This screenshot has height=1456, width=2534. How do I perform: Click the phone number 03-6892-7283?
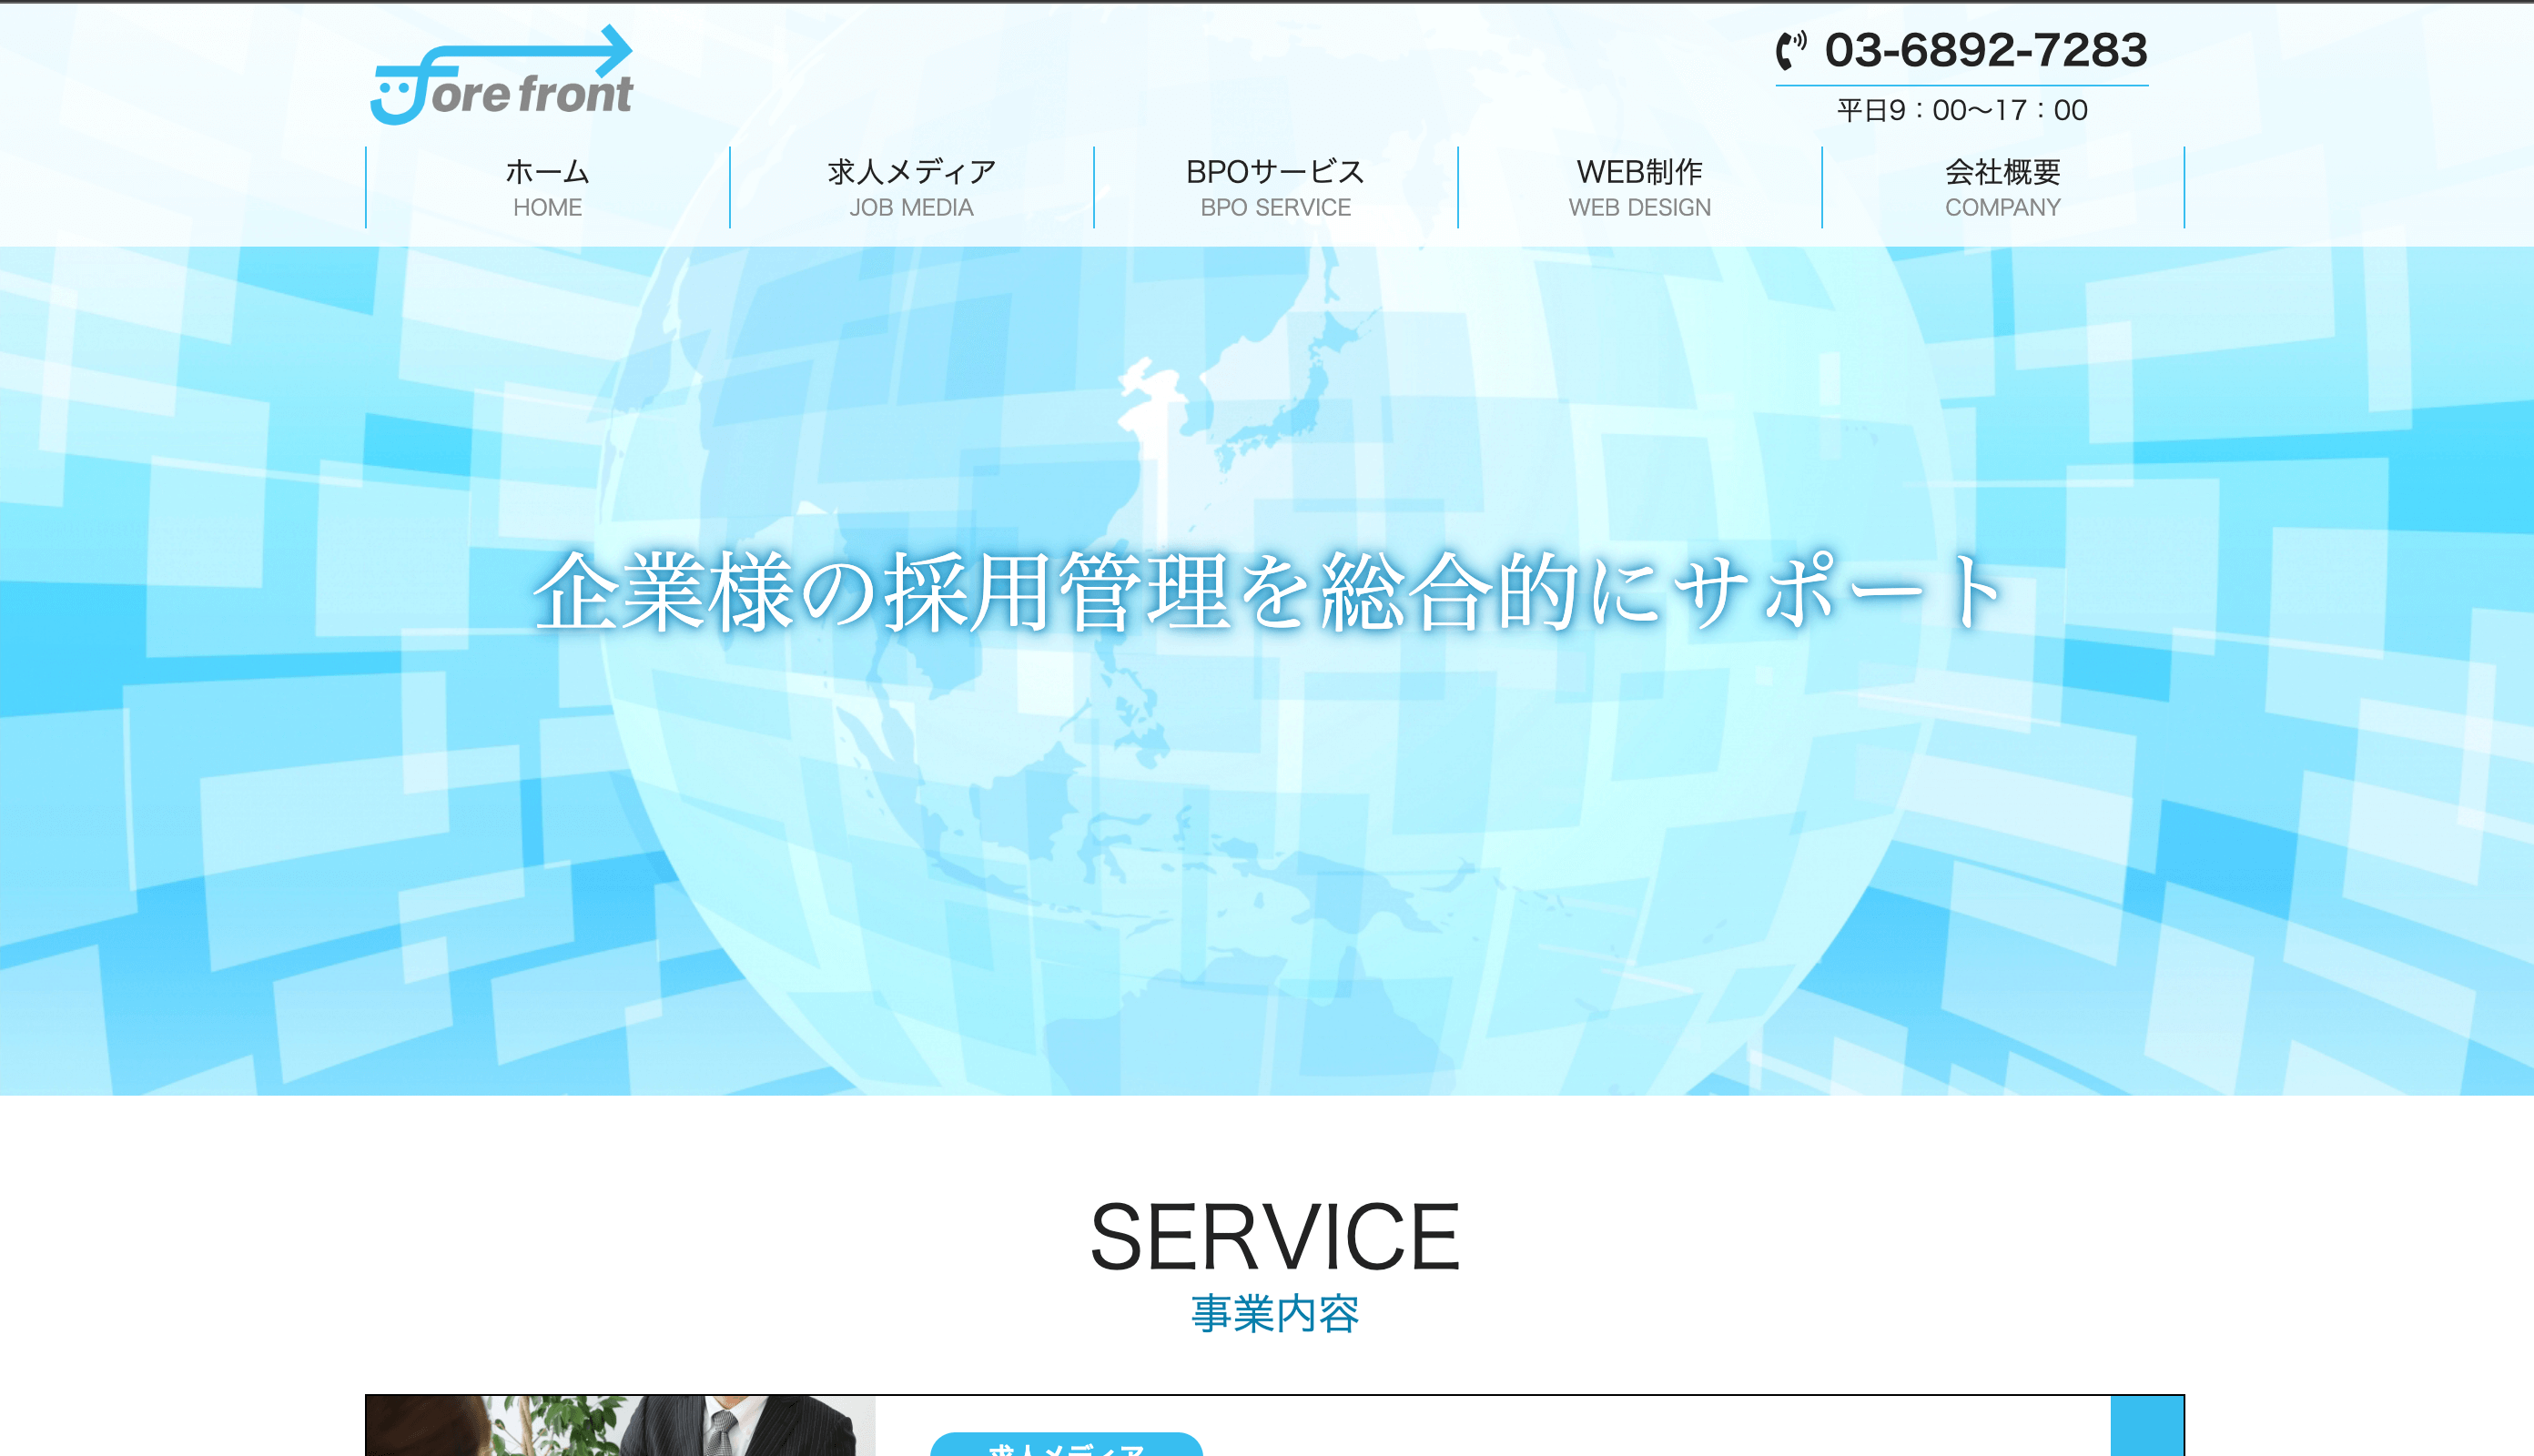pyautogui.click(x=1985, y=50)
